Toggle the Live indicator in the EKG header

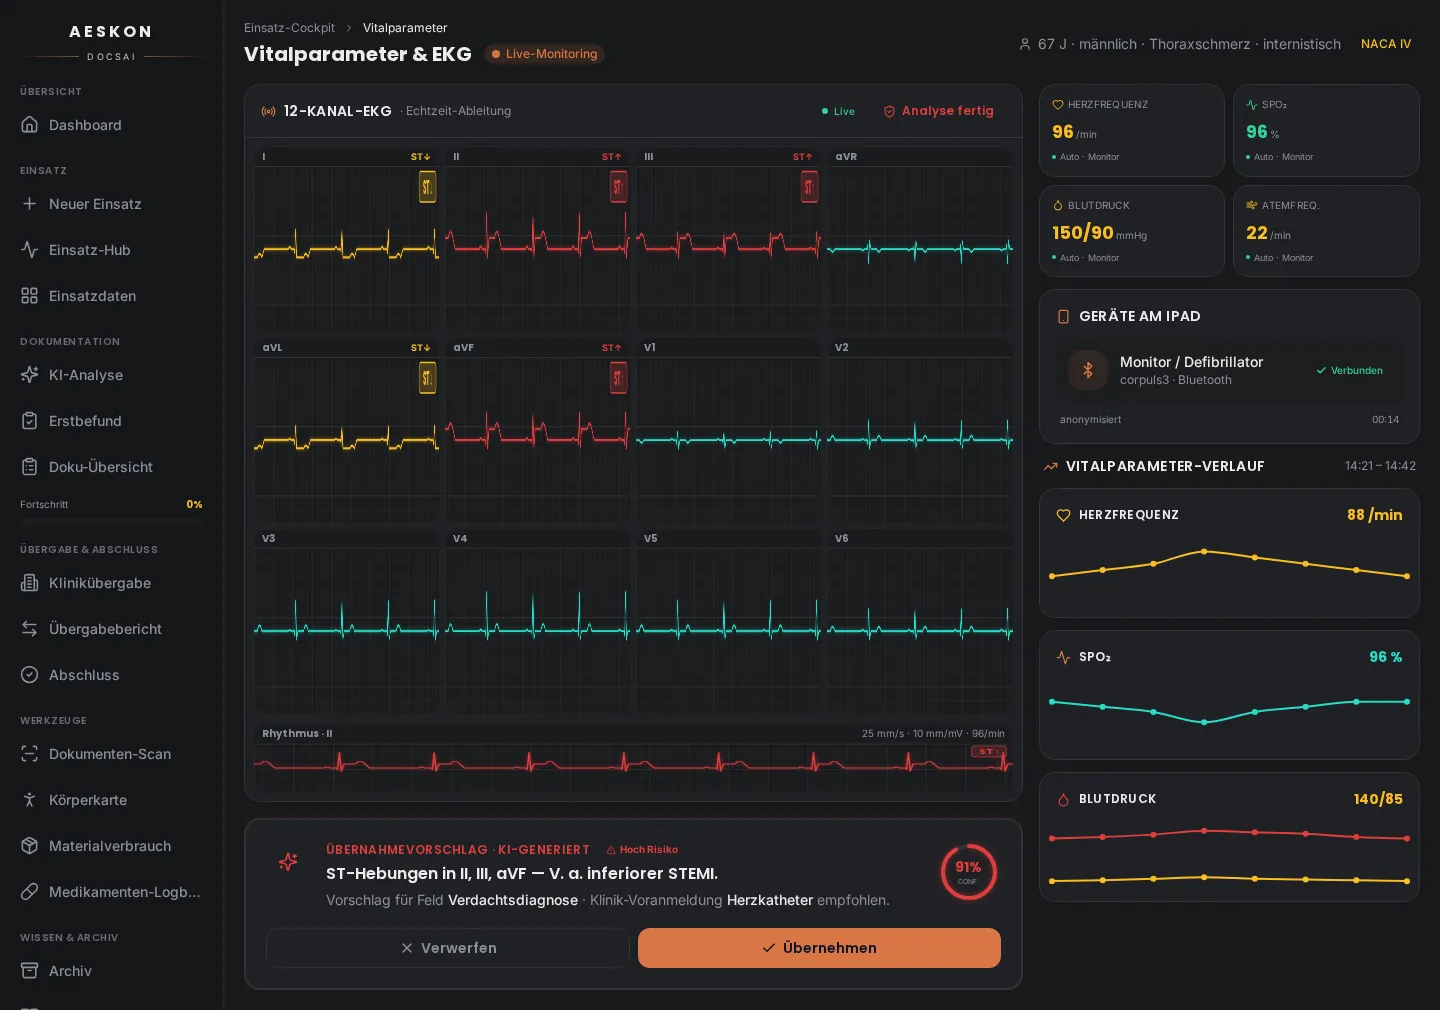pyautogui.click(x=838, y=111)
